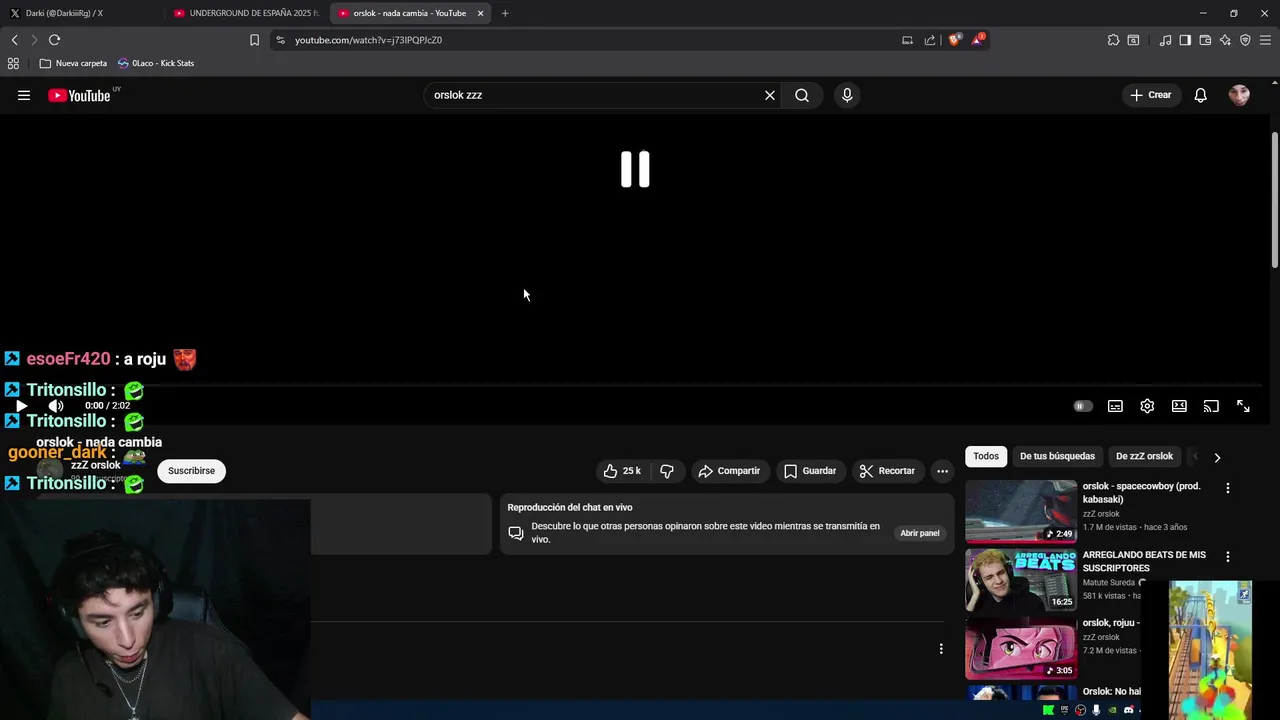1280x720 pixels.
Task: Click the page vertical scrollbar
Action: 1275,200
